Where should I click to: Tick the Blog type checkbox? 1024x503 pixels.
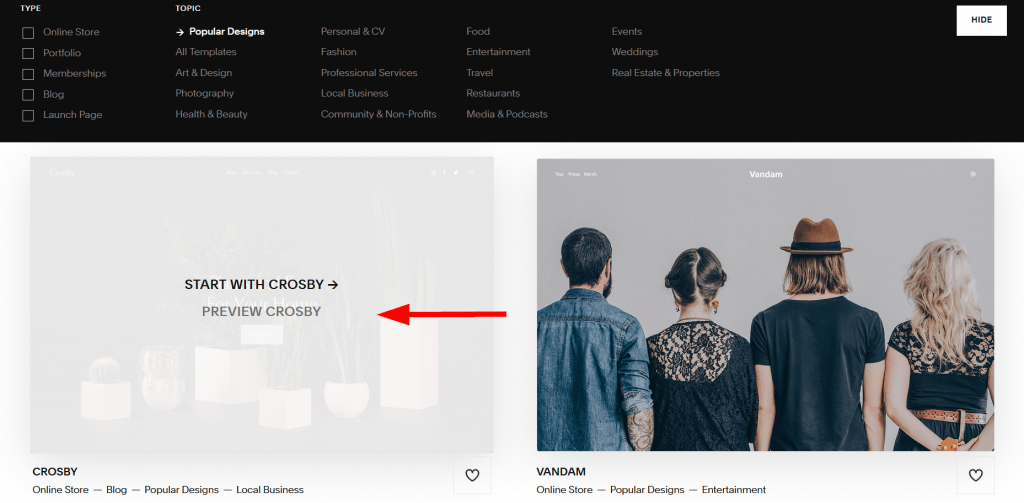click(28, 95)
